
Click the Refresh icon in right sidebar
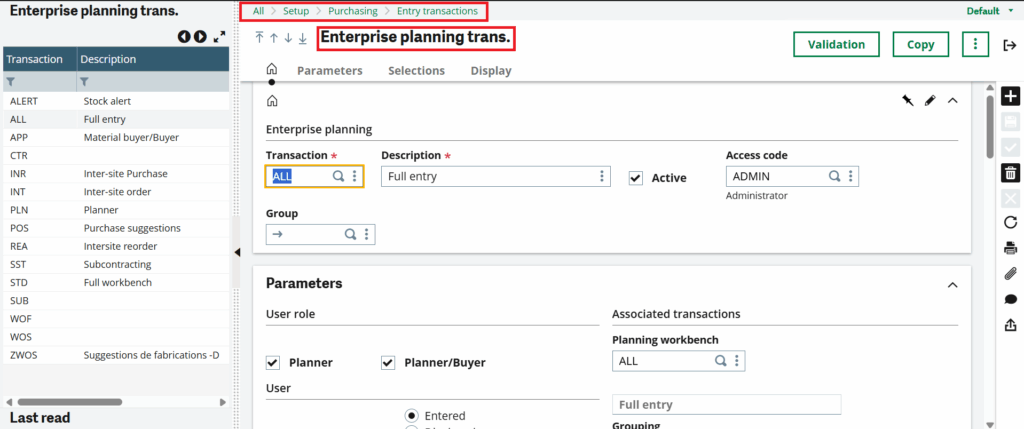tap(1010, 222)
